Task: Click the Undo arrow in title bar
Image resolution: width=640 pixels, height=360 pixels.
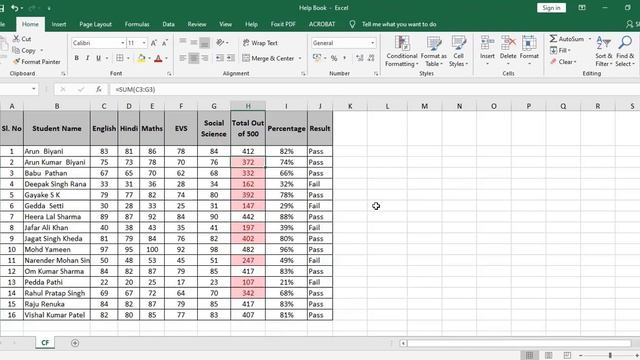Action: (x=14, y=8)
